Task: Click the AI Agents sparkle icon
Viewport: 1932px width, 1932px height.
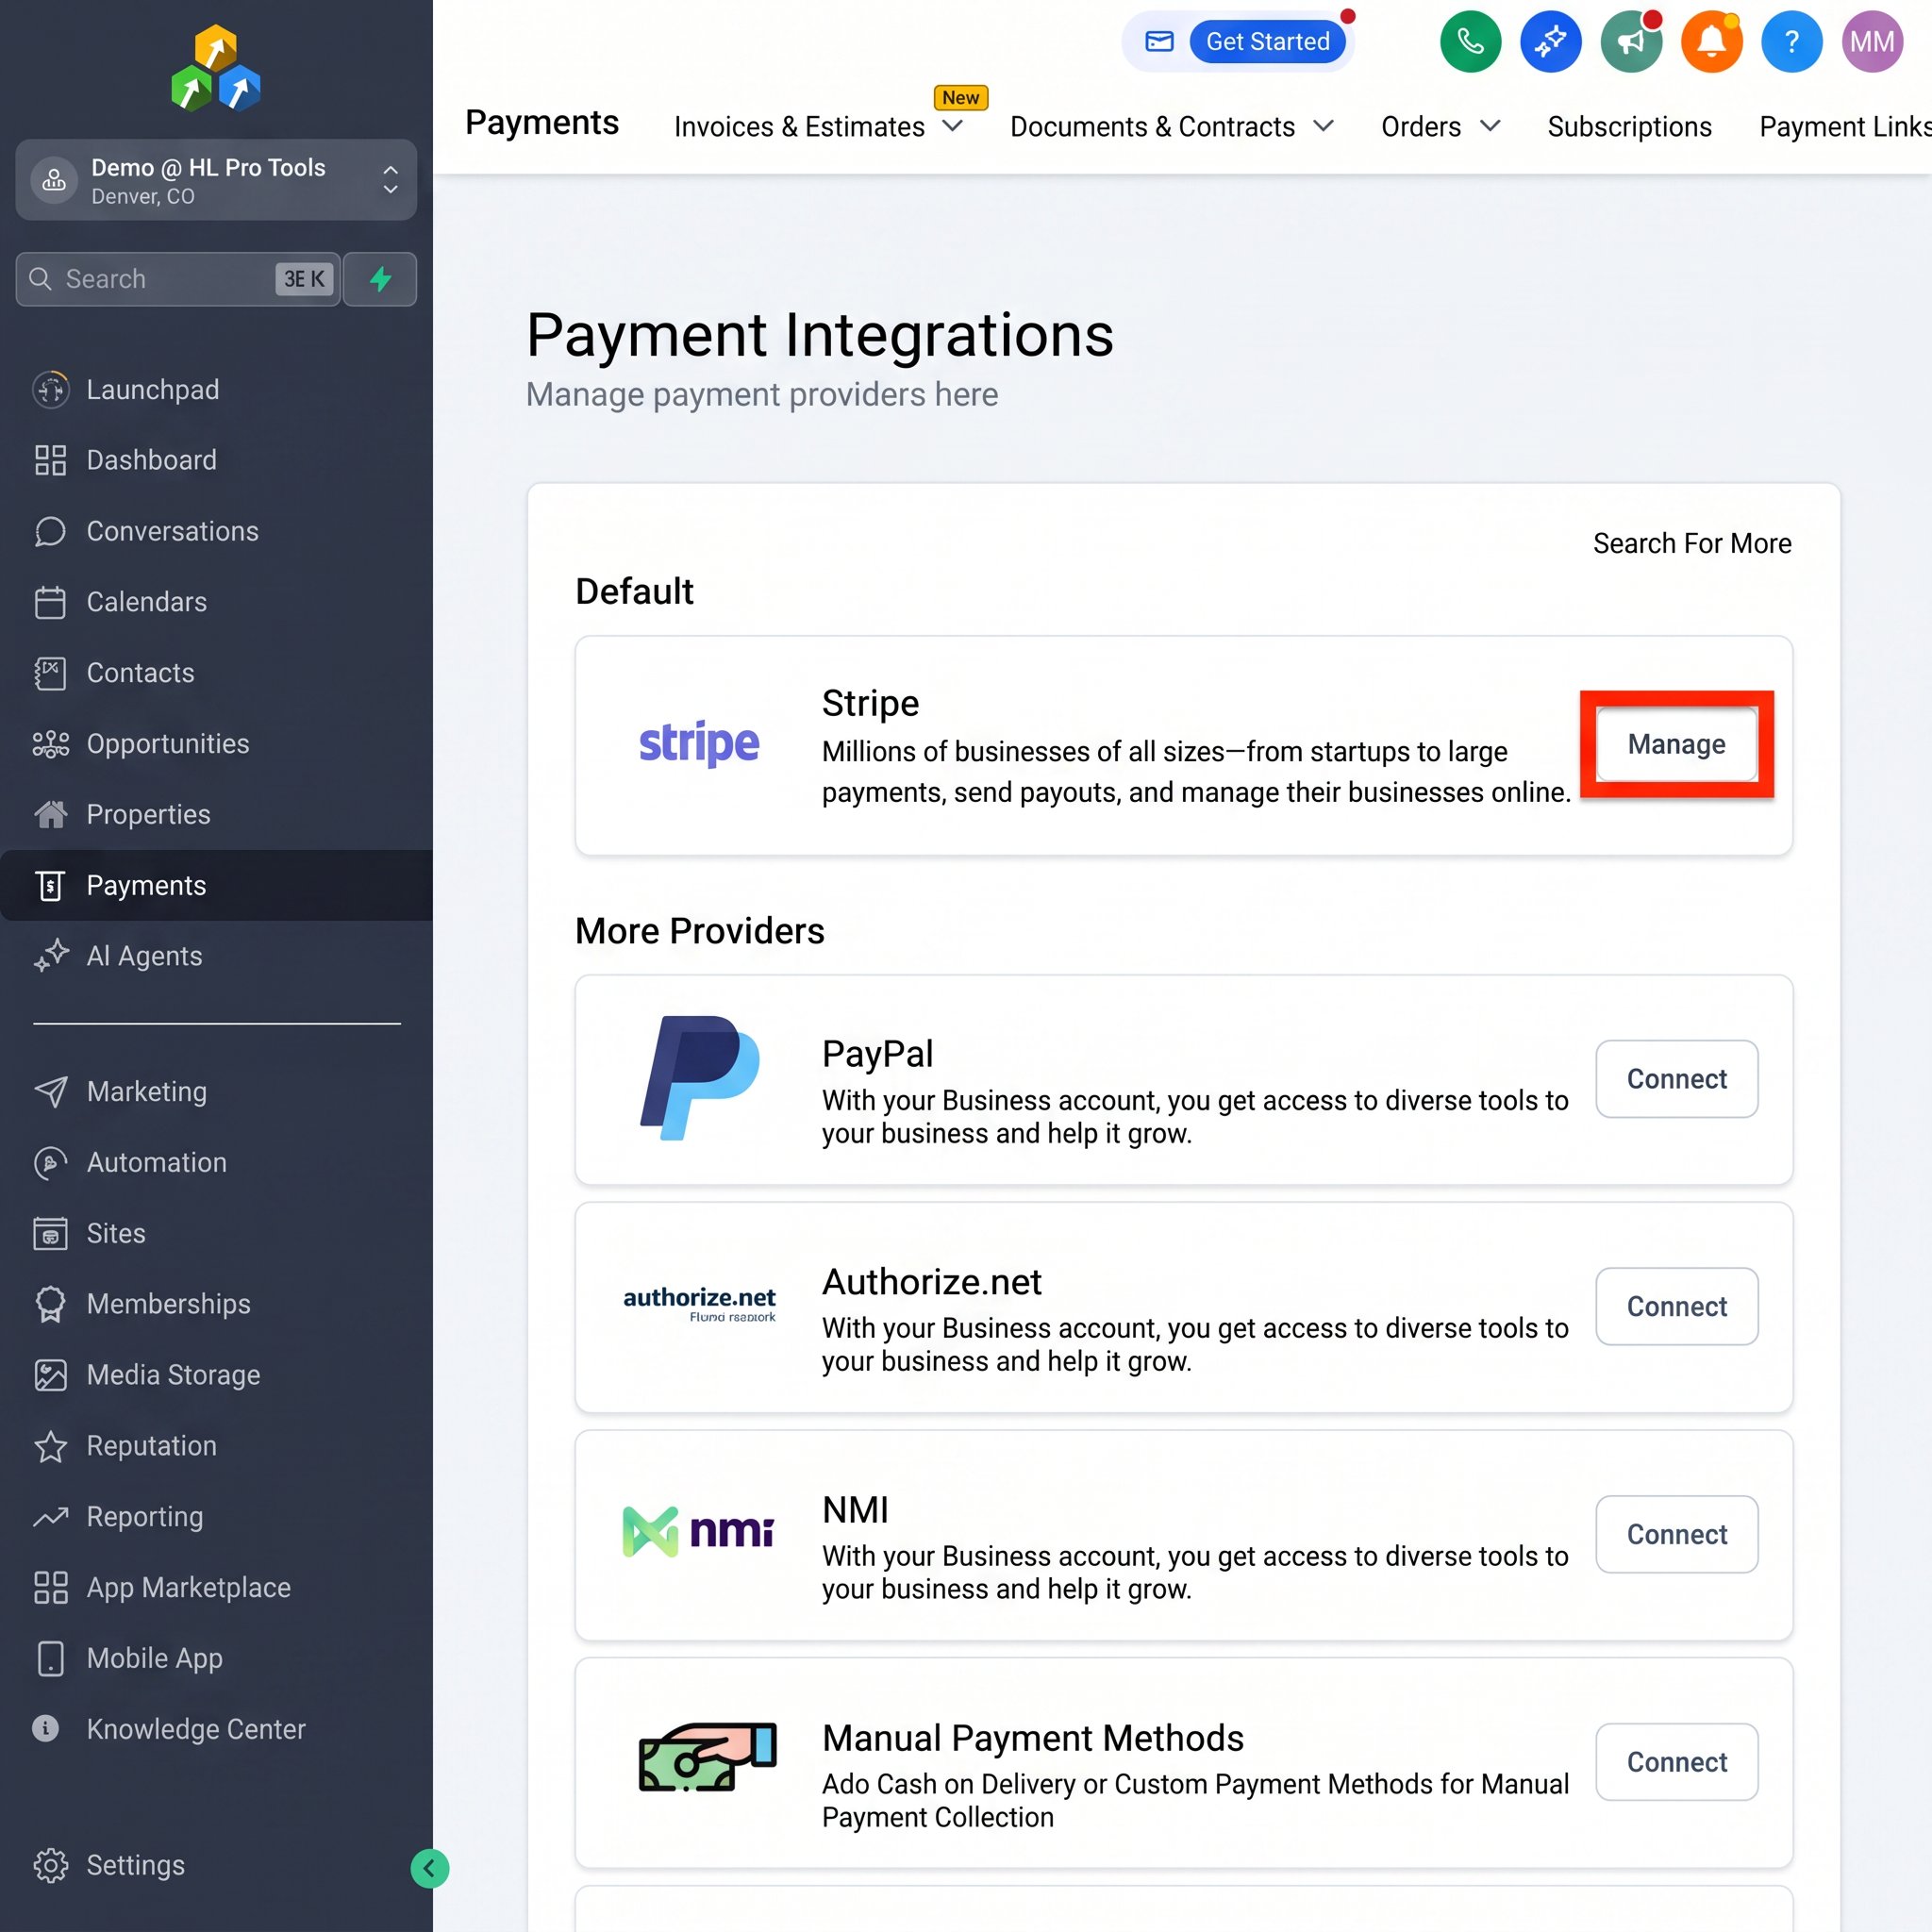Action: pyautogui.click(x=50, y=956)
